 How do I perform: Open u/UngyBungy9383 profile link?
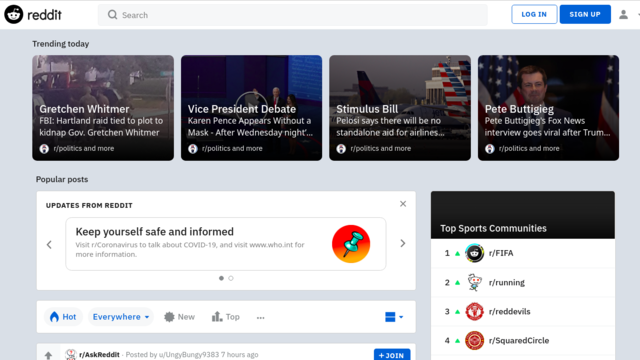click(189, 355)
